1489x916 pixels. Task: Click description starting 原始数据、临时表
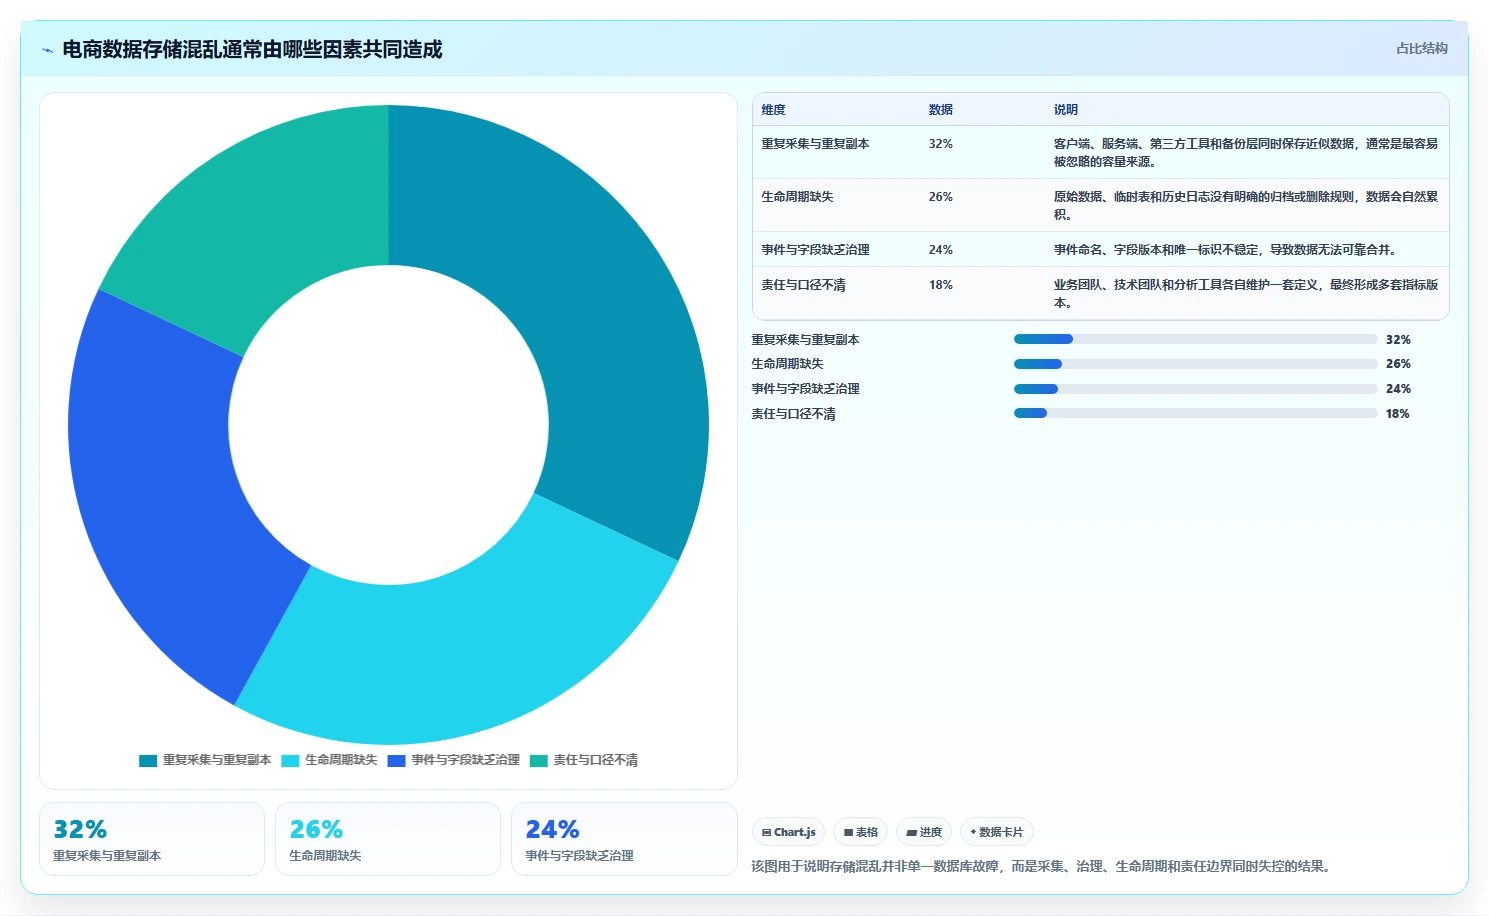[x=1246, y=206]
